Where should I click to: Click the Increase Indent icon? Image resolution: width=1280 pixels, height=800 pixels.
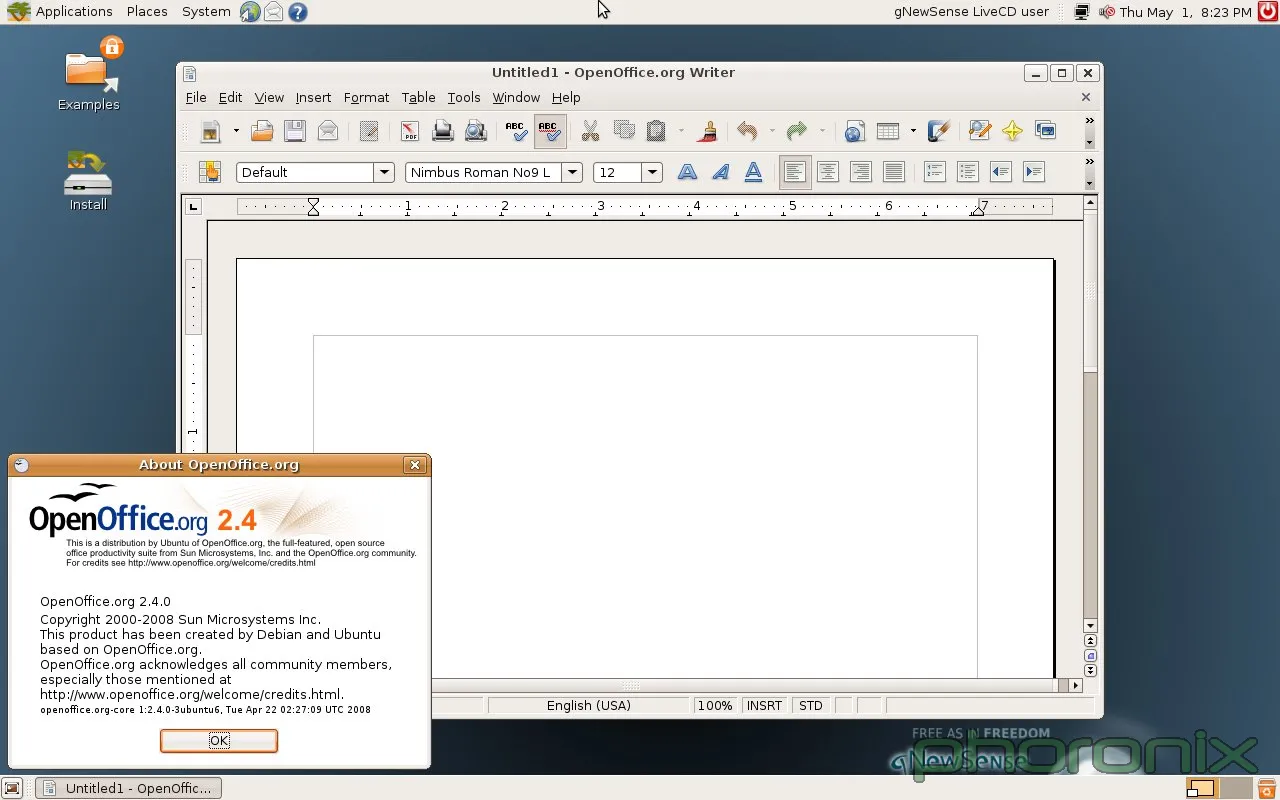pyautogui.click(x=1033, y=172)
